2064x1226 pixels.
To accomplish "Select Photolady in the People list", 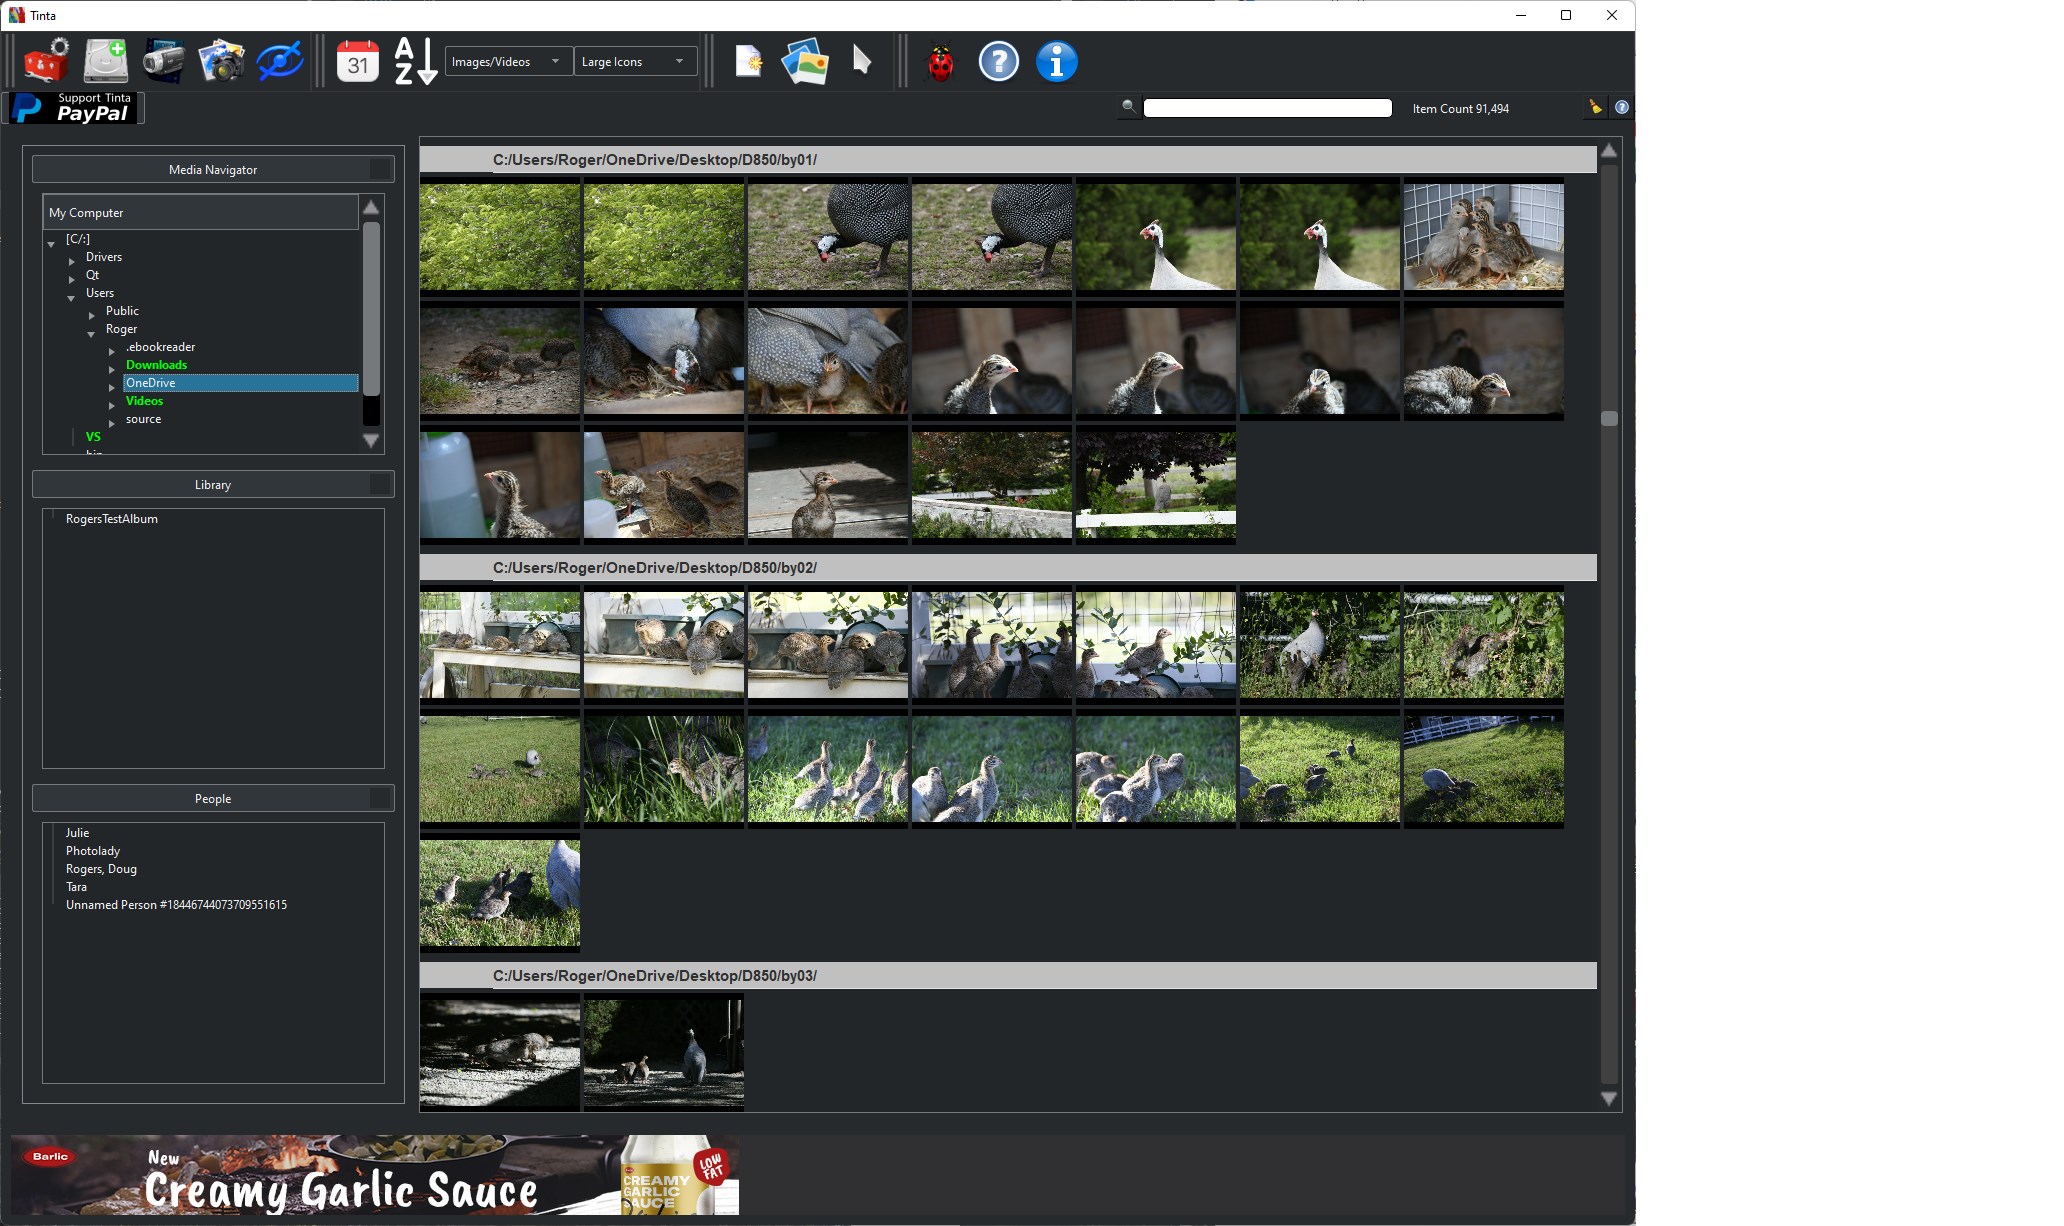I will (93, 851).
